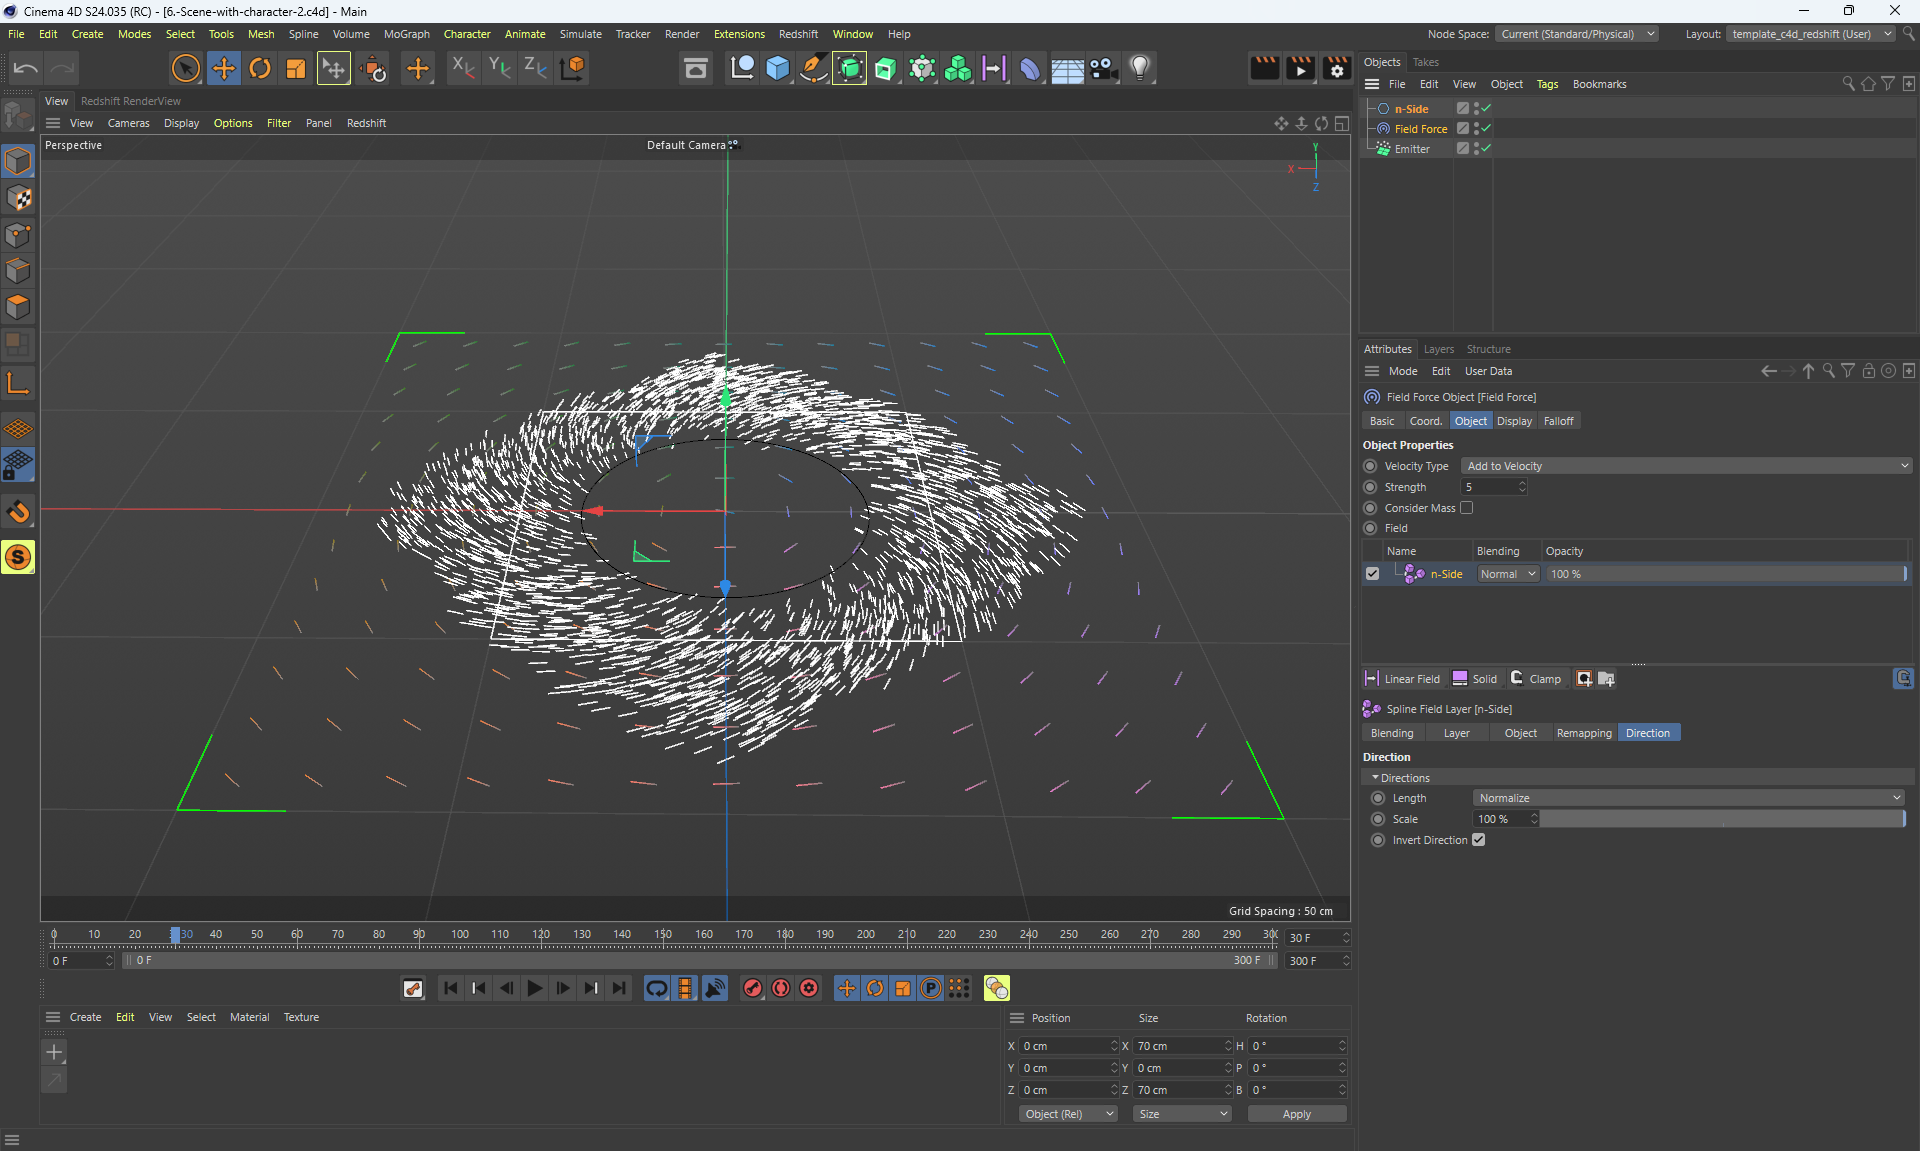Click the Apply button
This screenshot has width=1920, height=1151.
click(1296, 1114)
